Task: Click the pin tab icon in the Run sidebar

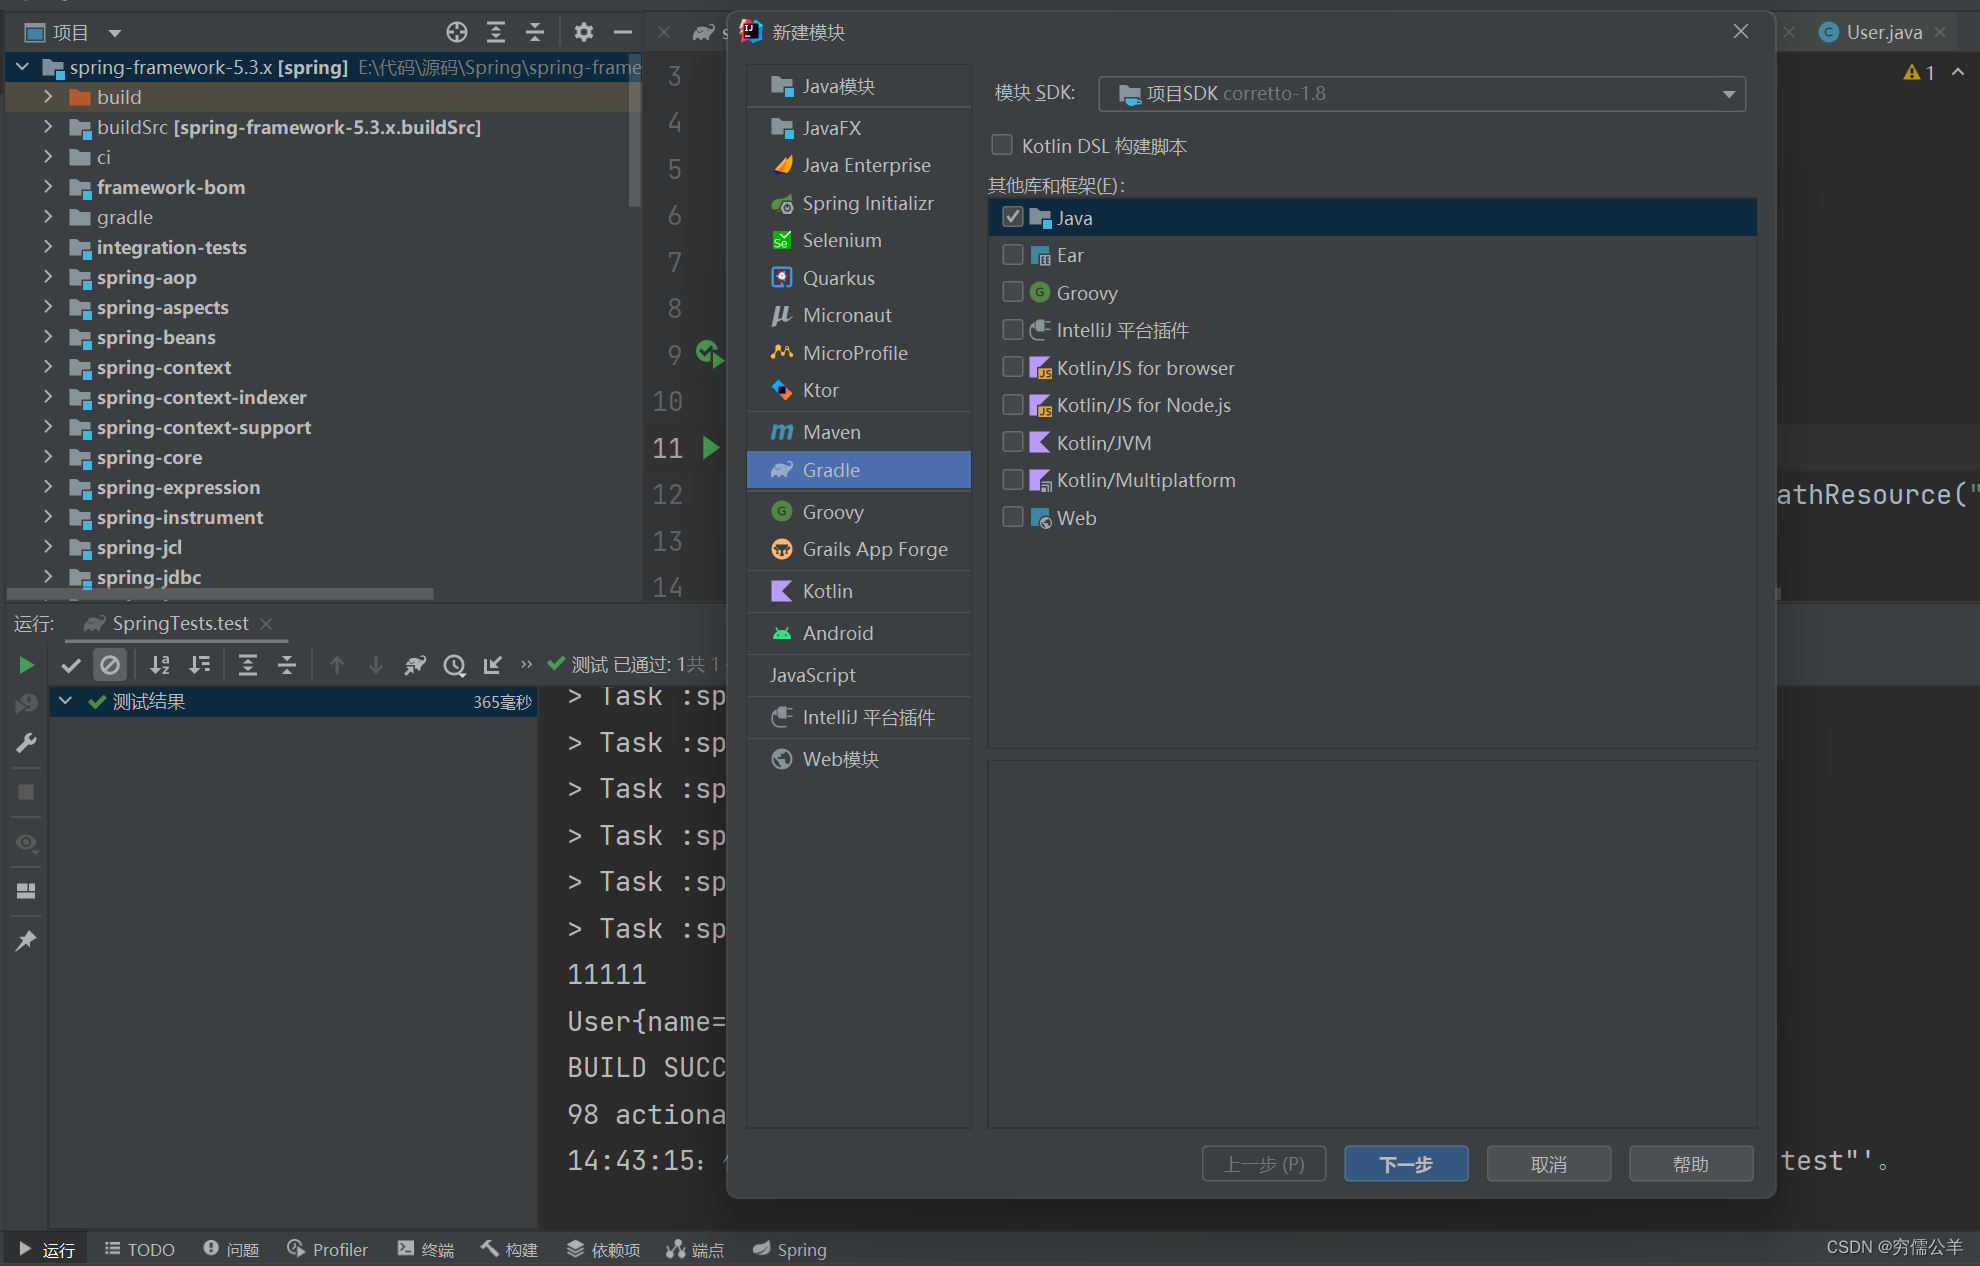Action: coord(26,940)
